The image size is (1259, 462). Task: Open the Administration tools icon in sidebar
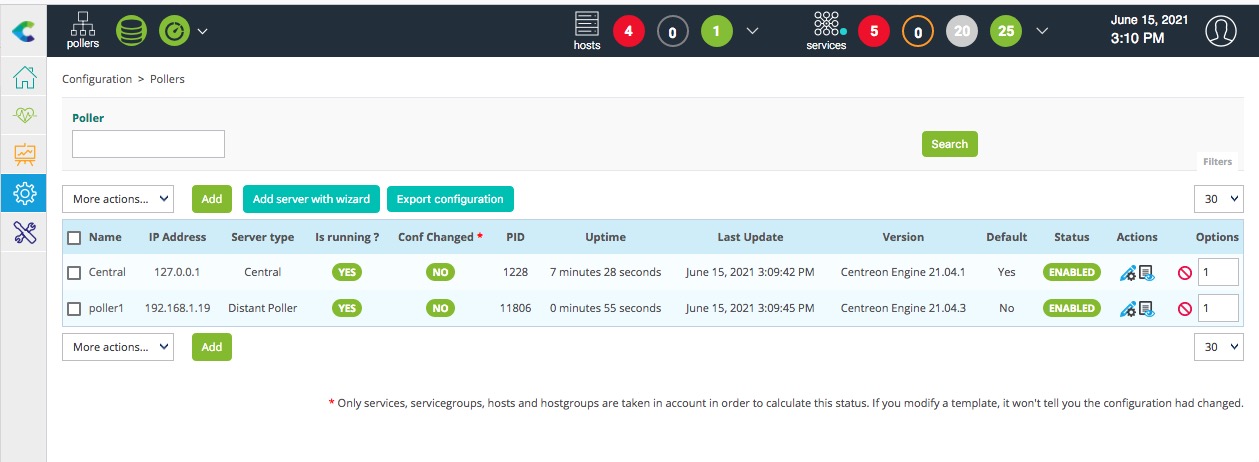[x=24, y=231]
